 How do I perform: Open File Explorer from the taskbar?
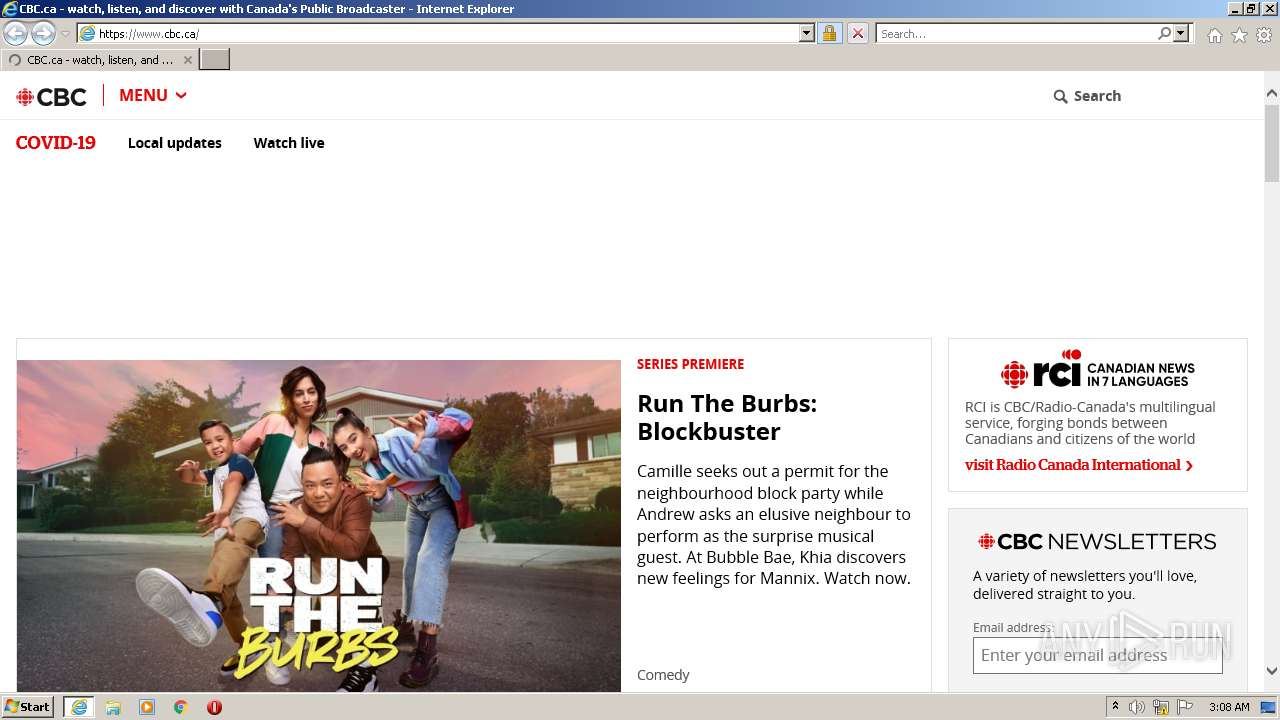click(x=113, y=707)
